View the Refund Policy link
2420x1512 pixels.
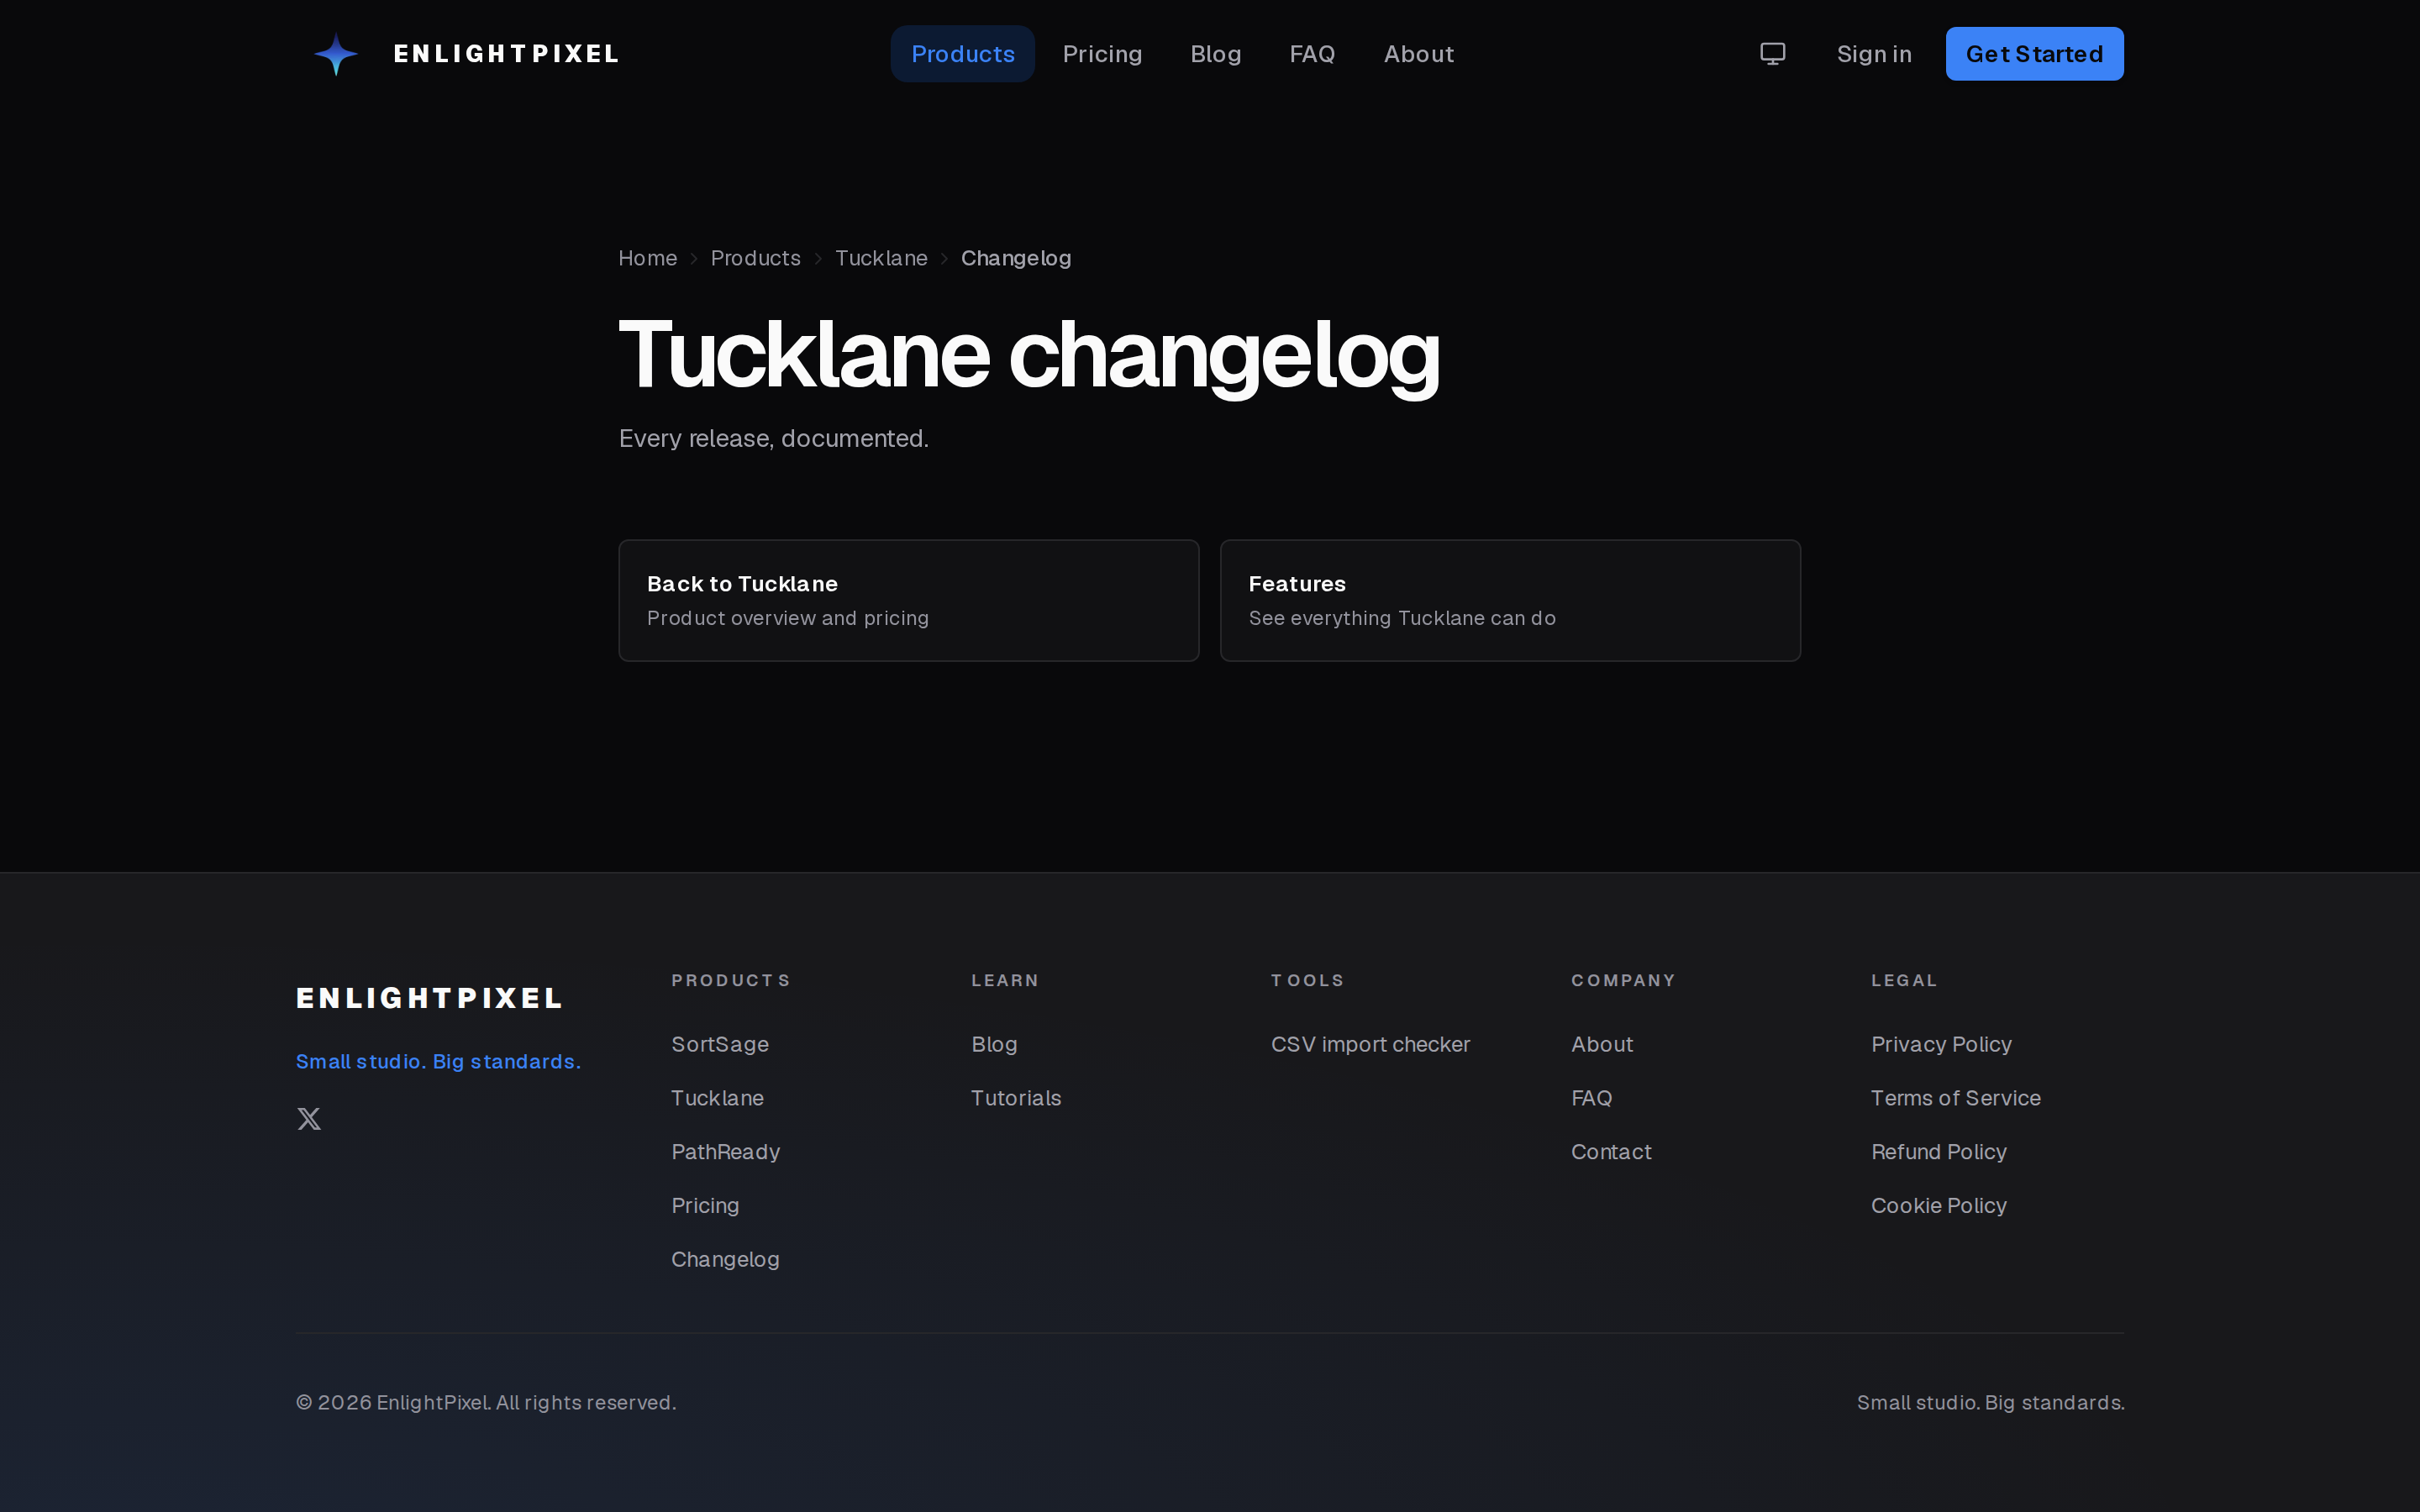point(1938,1152)
